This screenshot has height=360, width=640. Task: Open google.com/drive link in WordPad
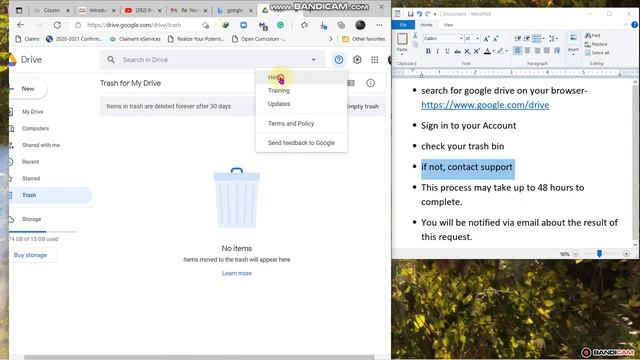click(485, 105)
